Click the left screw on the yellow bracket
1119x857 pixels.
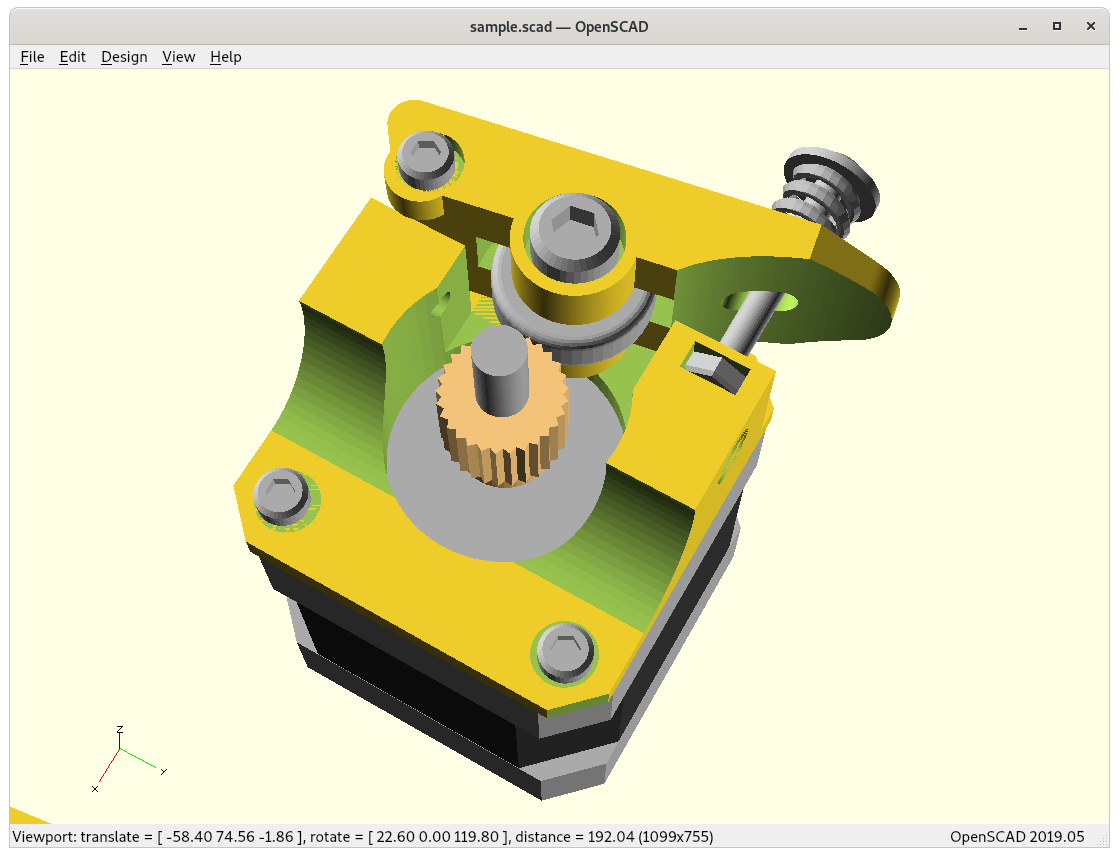point(282,496)
